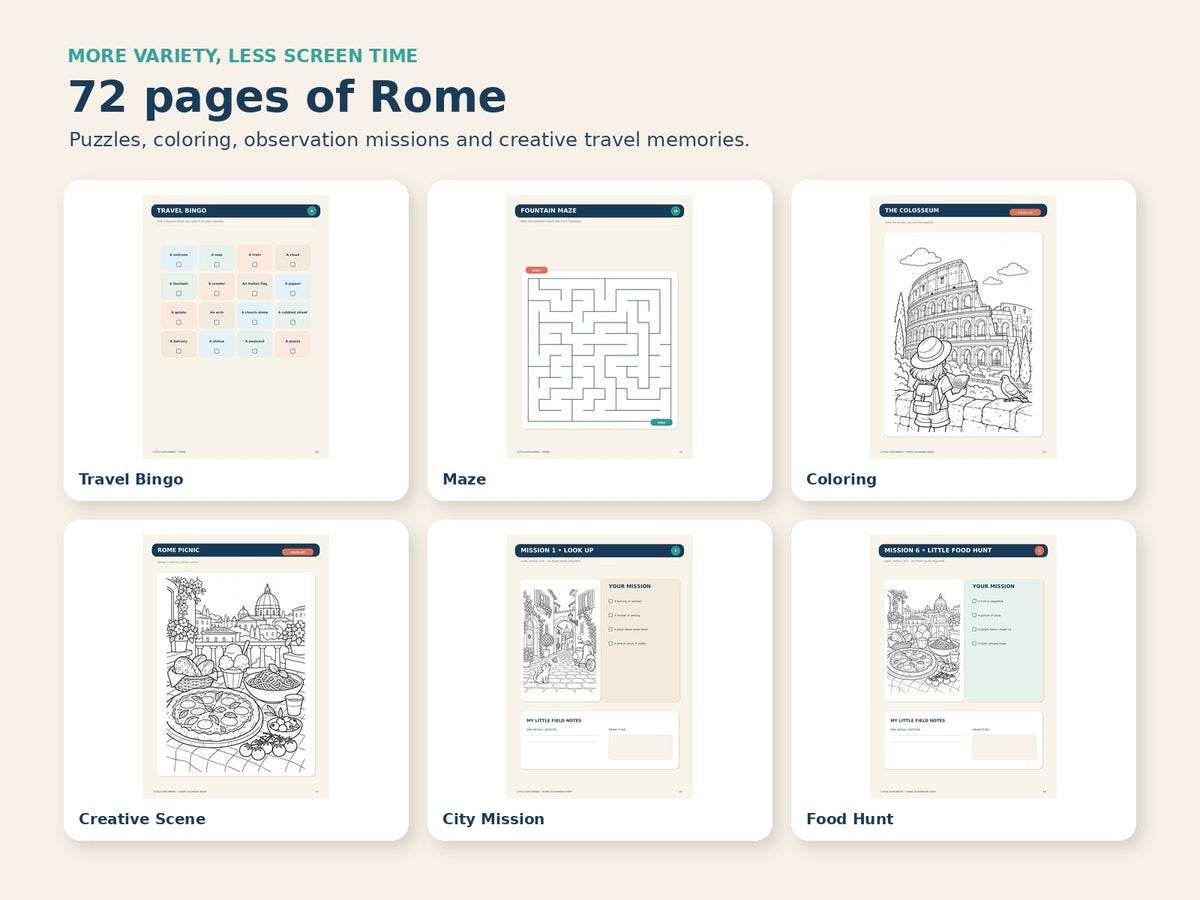Select the 'Creative Scene' card label
This screenshot has width=1200, height=900.
[142, 819]
